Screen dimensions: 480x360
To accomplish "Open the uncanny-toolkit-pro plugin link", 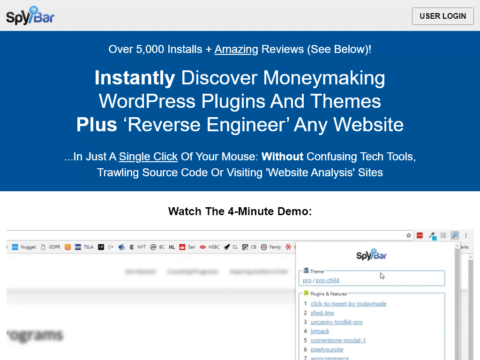I will [337, 322].
